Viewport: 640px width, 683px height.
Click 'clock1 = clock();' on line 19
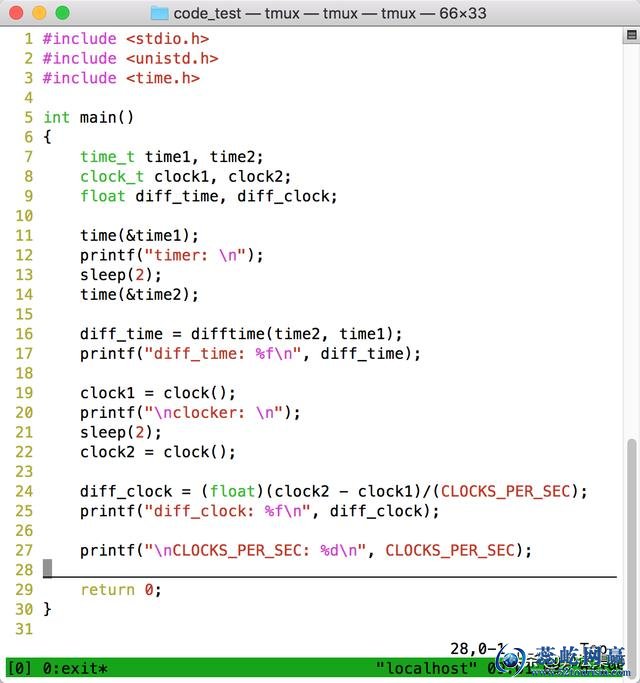click(158, 393)
